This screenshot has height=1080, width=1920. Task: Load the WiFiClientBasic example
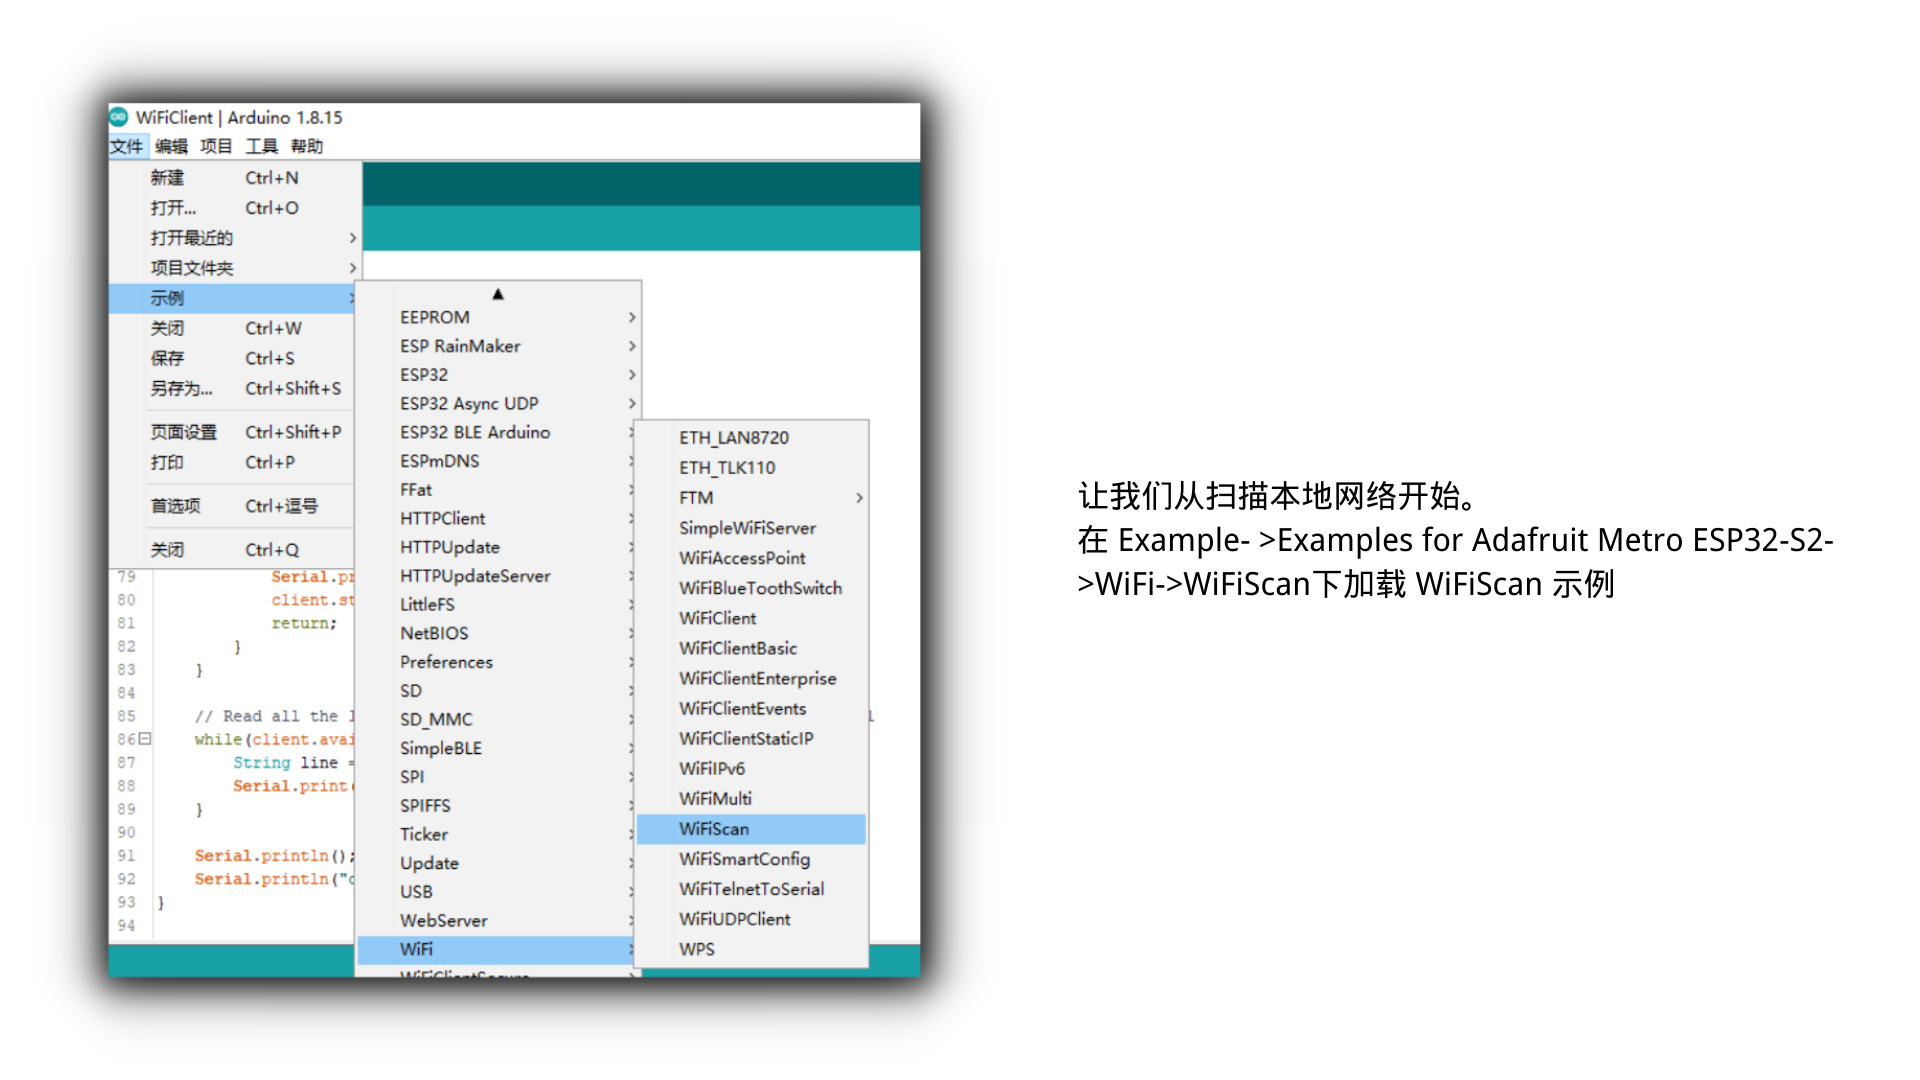click(x=751, y=648)
